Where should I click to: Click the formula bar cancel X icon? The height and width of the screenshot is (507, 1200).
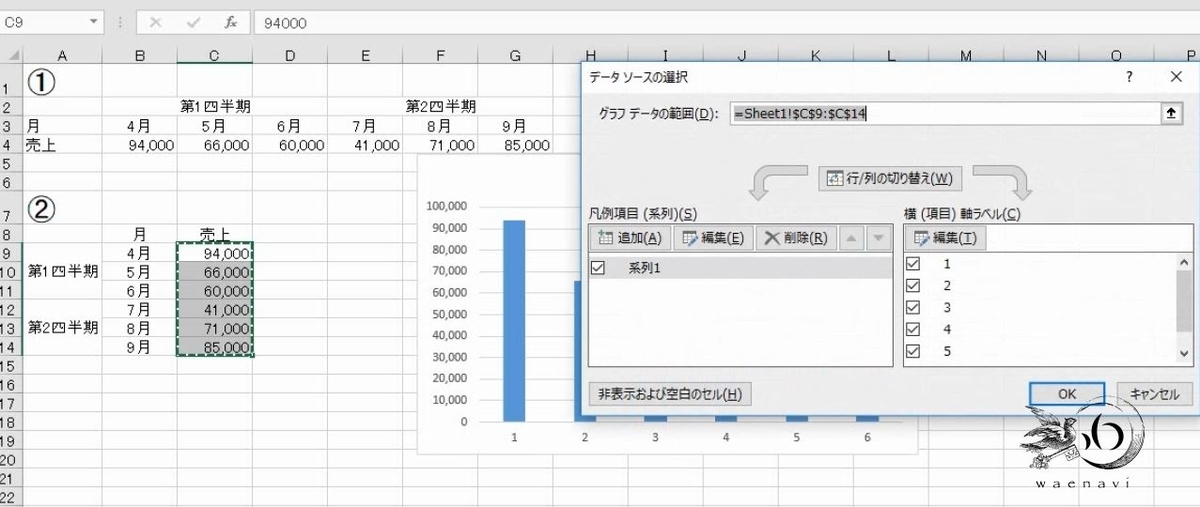pyautogui.click(x=155, y=22)
